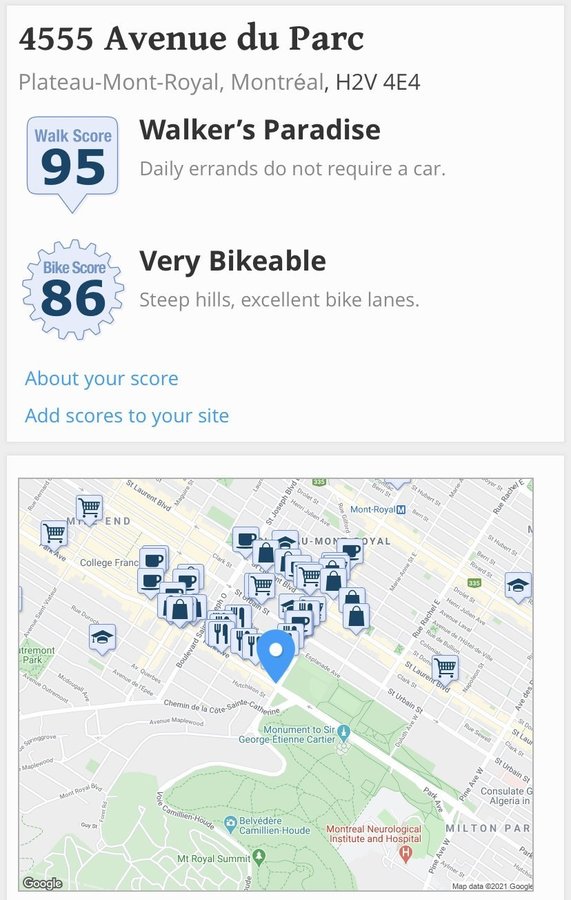Click school marker on map's far right edge

pos(518,587)
